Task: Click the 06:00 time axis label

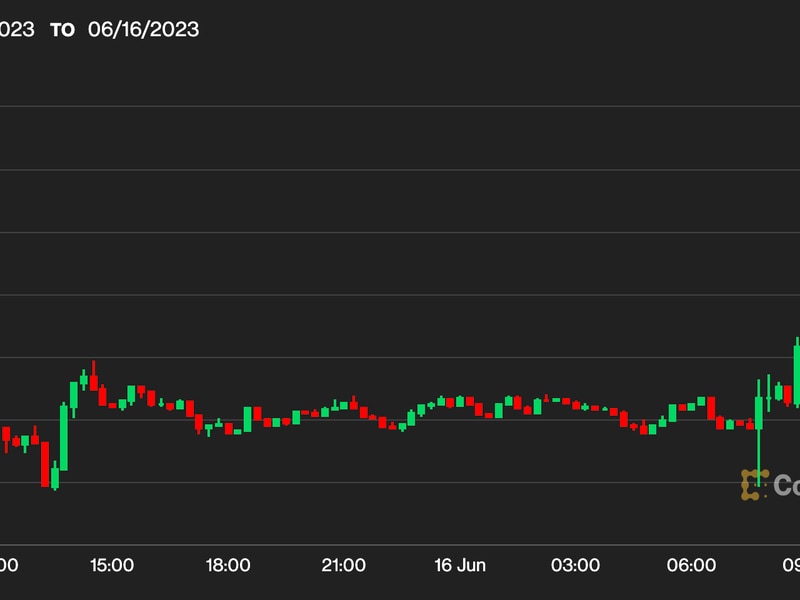Action: coord(691,565)
